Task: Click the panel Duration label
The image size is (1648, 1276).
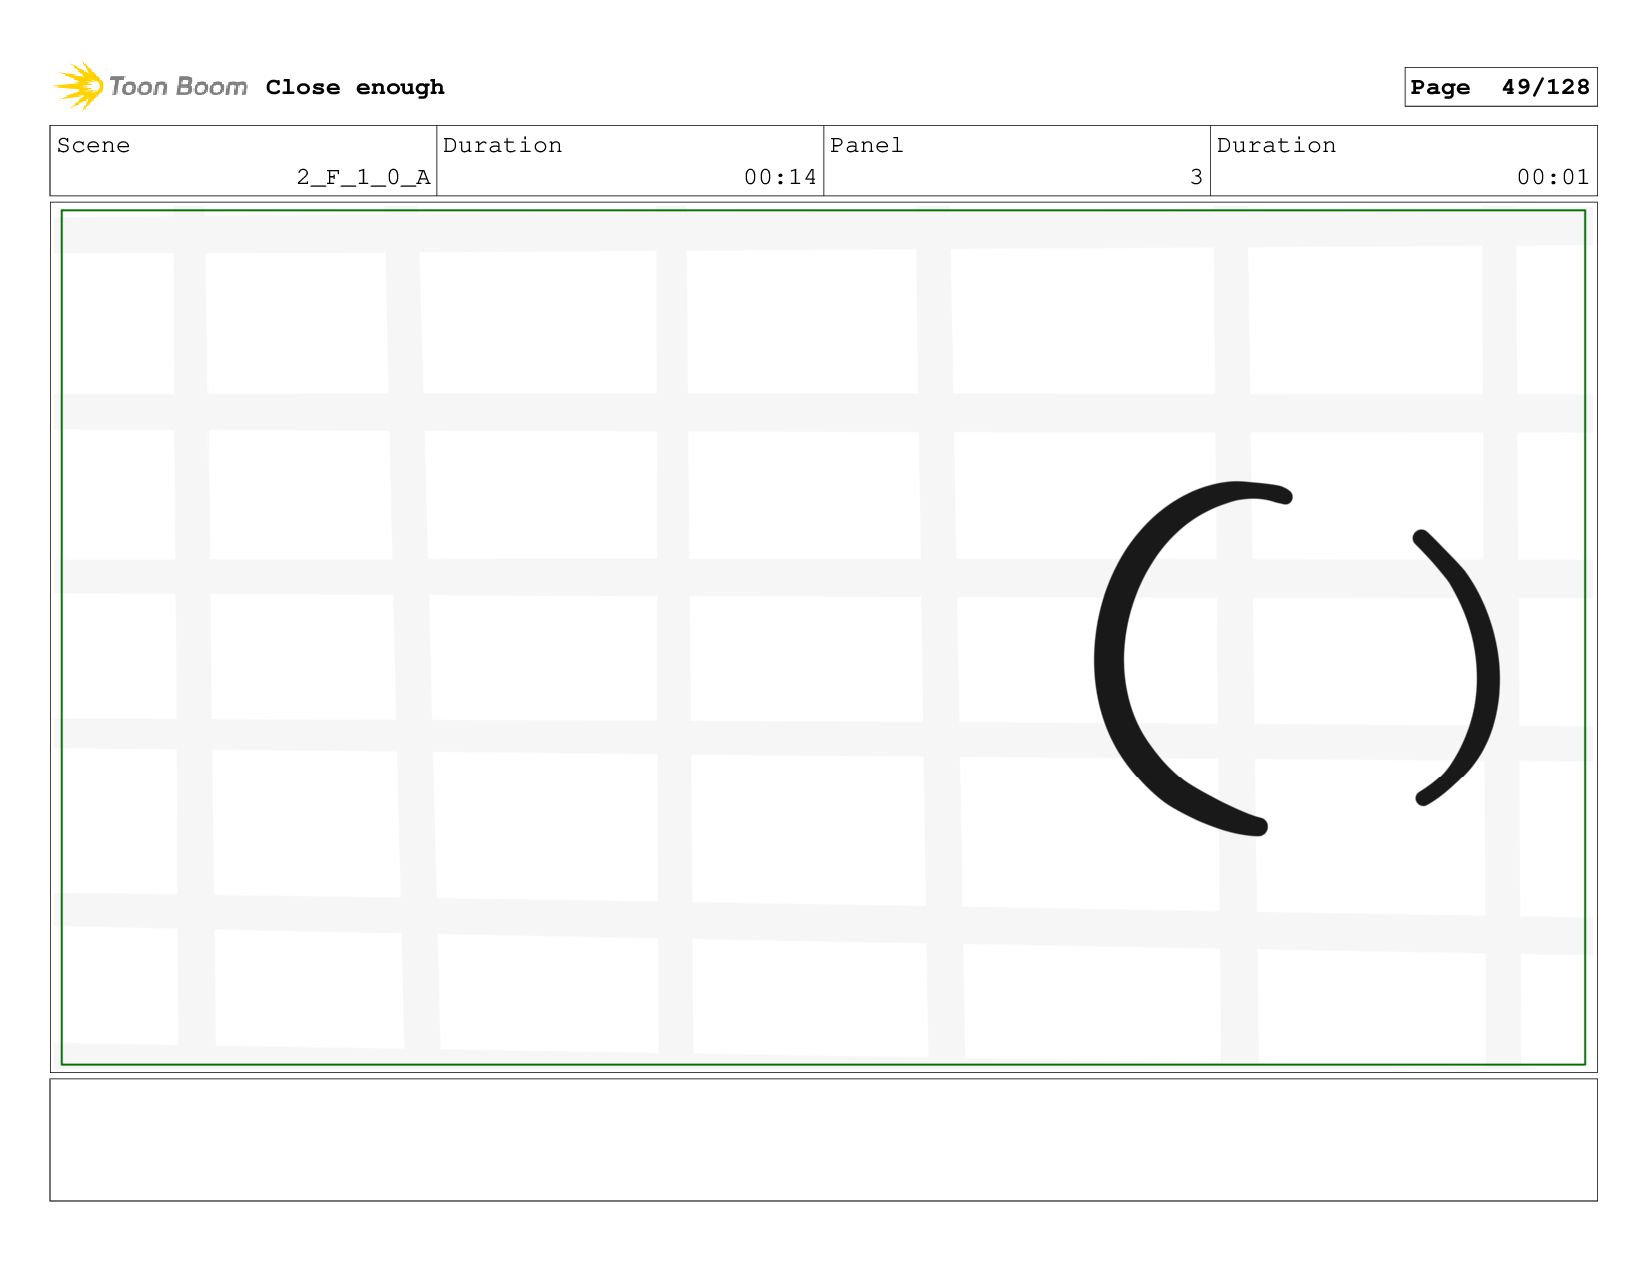Action: 1276,146
